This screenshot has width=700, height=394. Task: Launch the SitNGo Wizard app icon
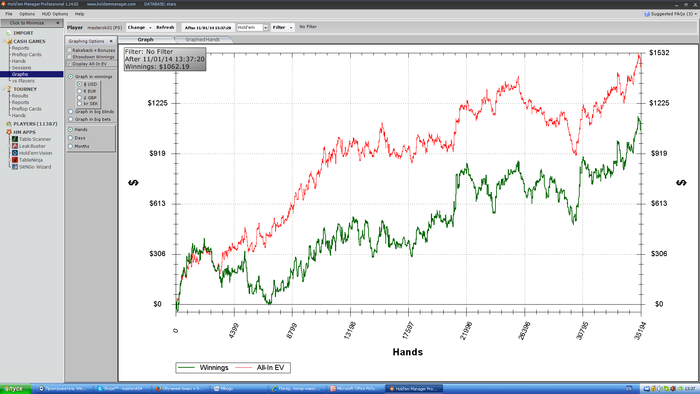tap(15, 167)
